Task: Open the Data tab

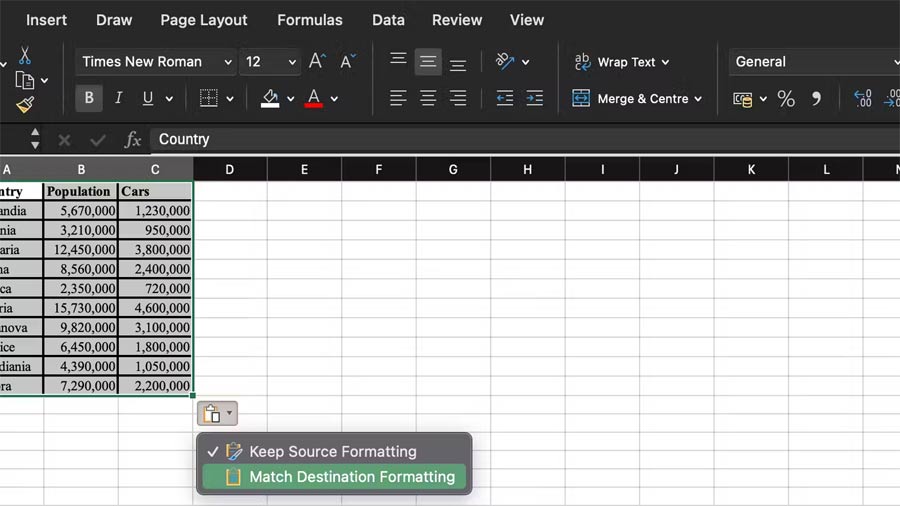Action: (388, 20)
